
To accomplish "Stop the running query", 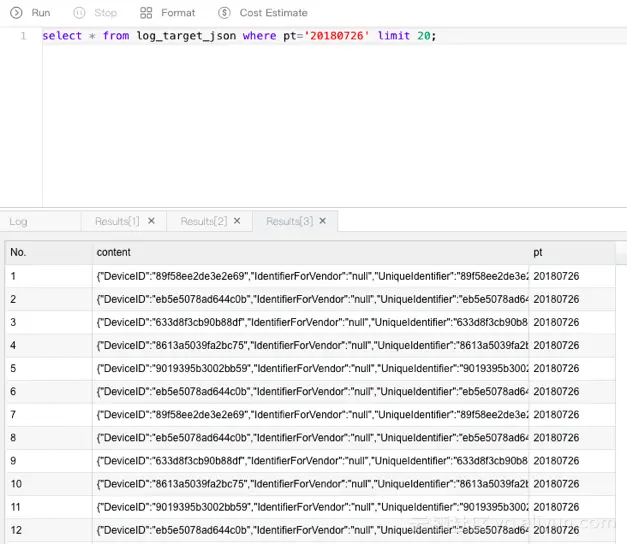I will [95, 13].
